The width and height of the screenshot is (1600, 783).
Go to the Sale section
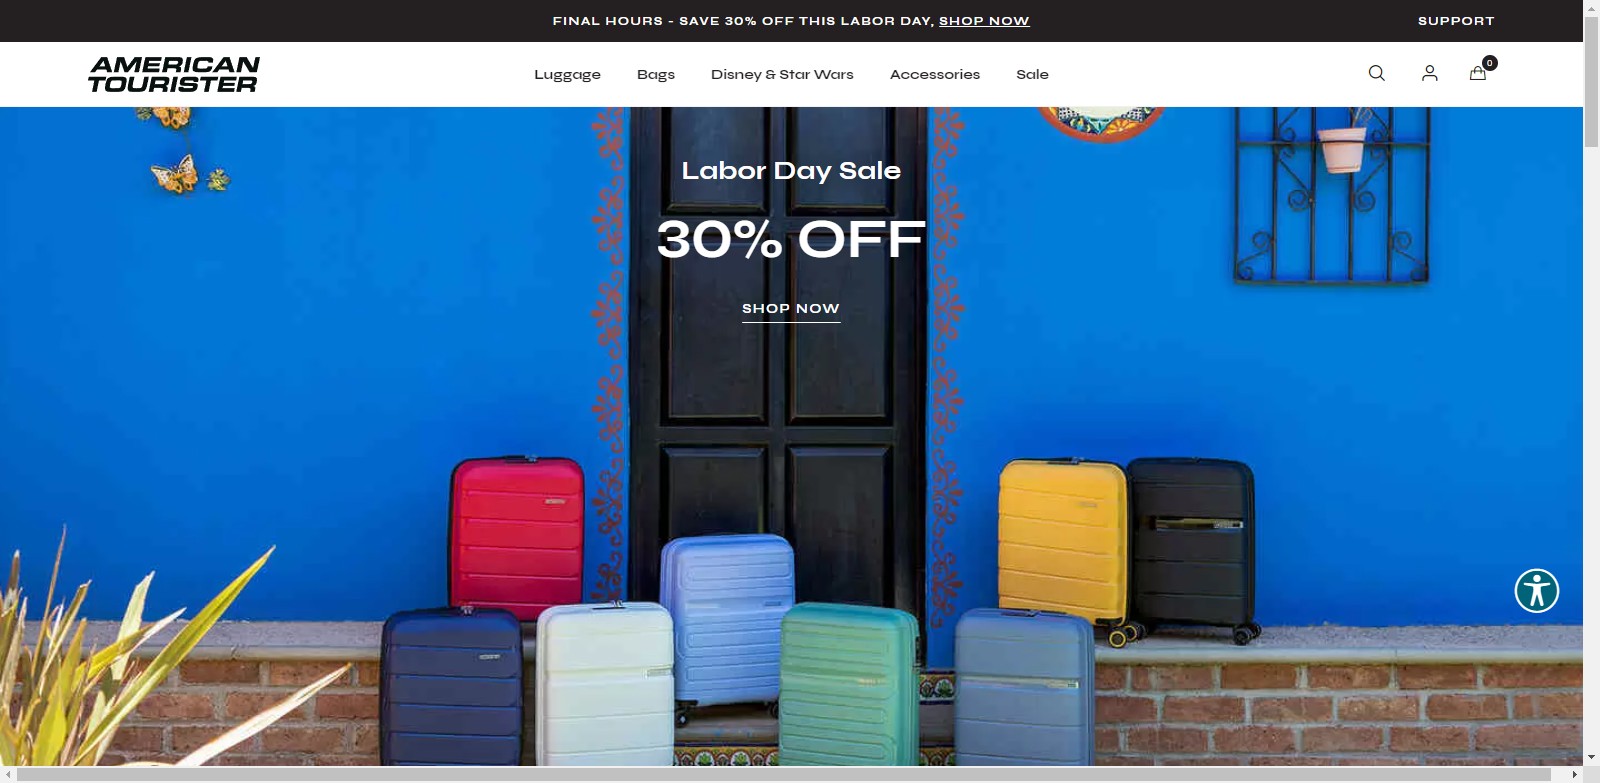tap(1032, 74)
